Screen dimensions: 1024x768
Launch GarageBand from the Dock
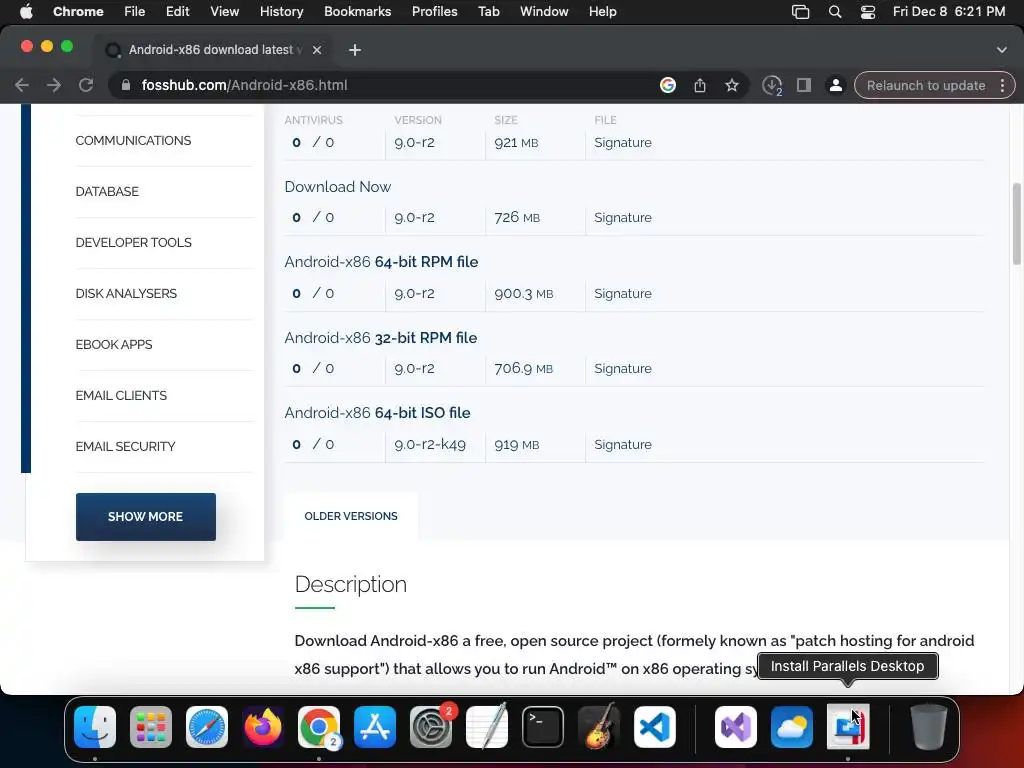[x=599, y=726]
